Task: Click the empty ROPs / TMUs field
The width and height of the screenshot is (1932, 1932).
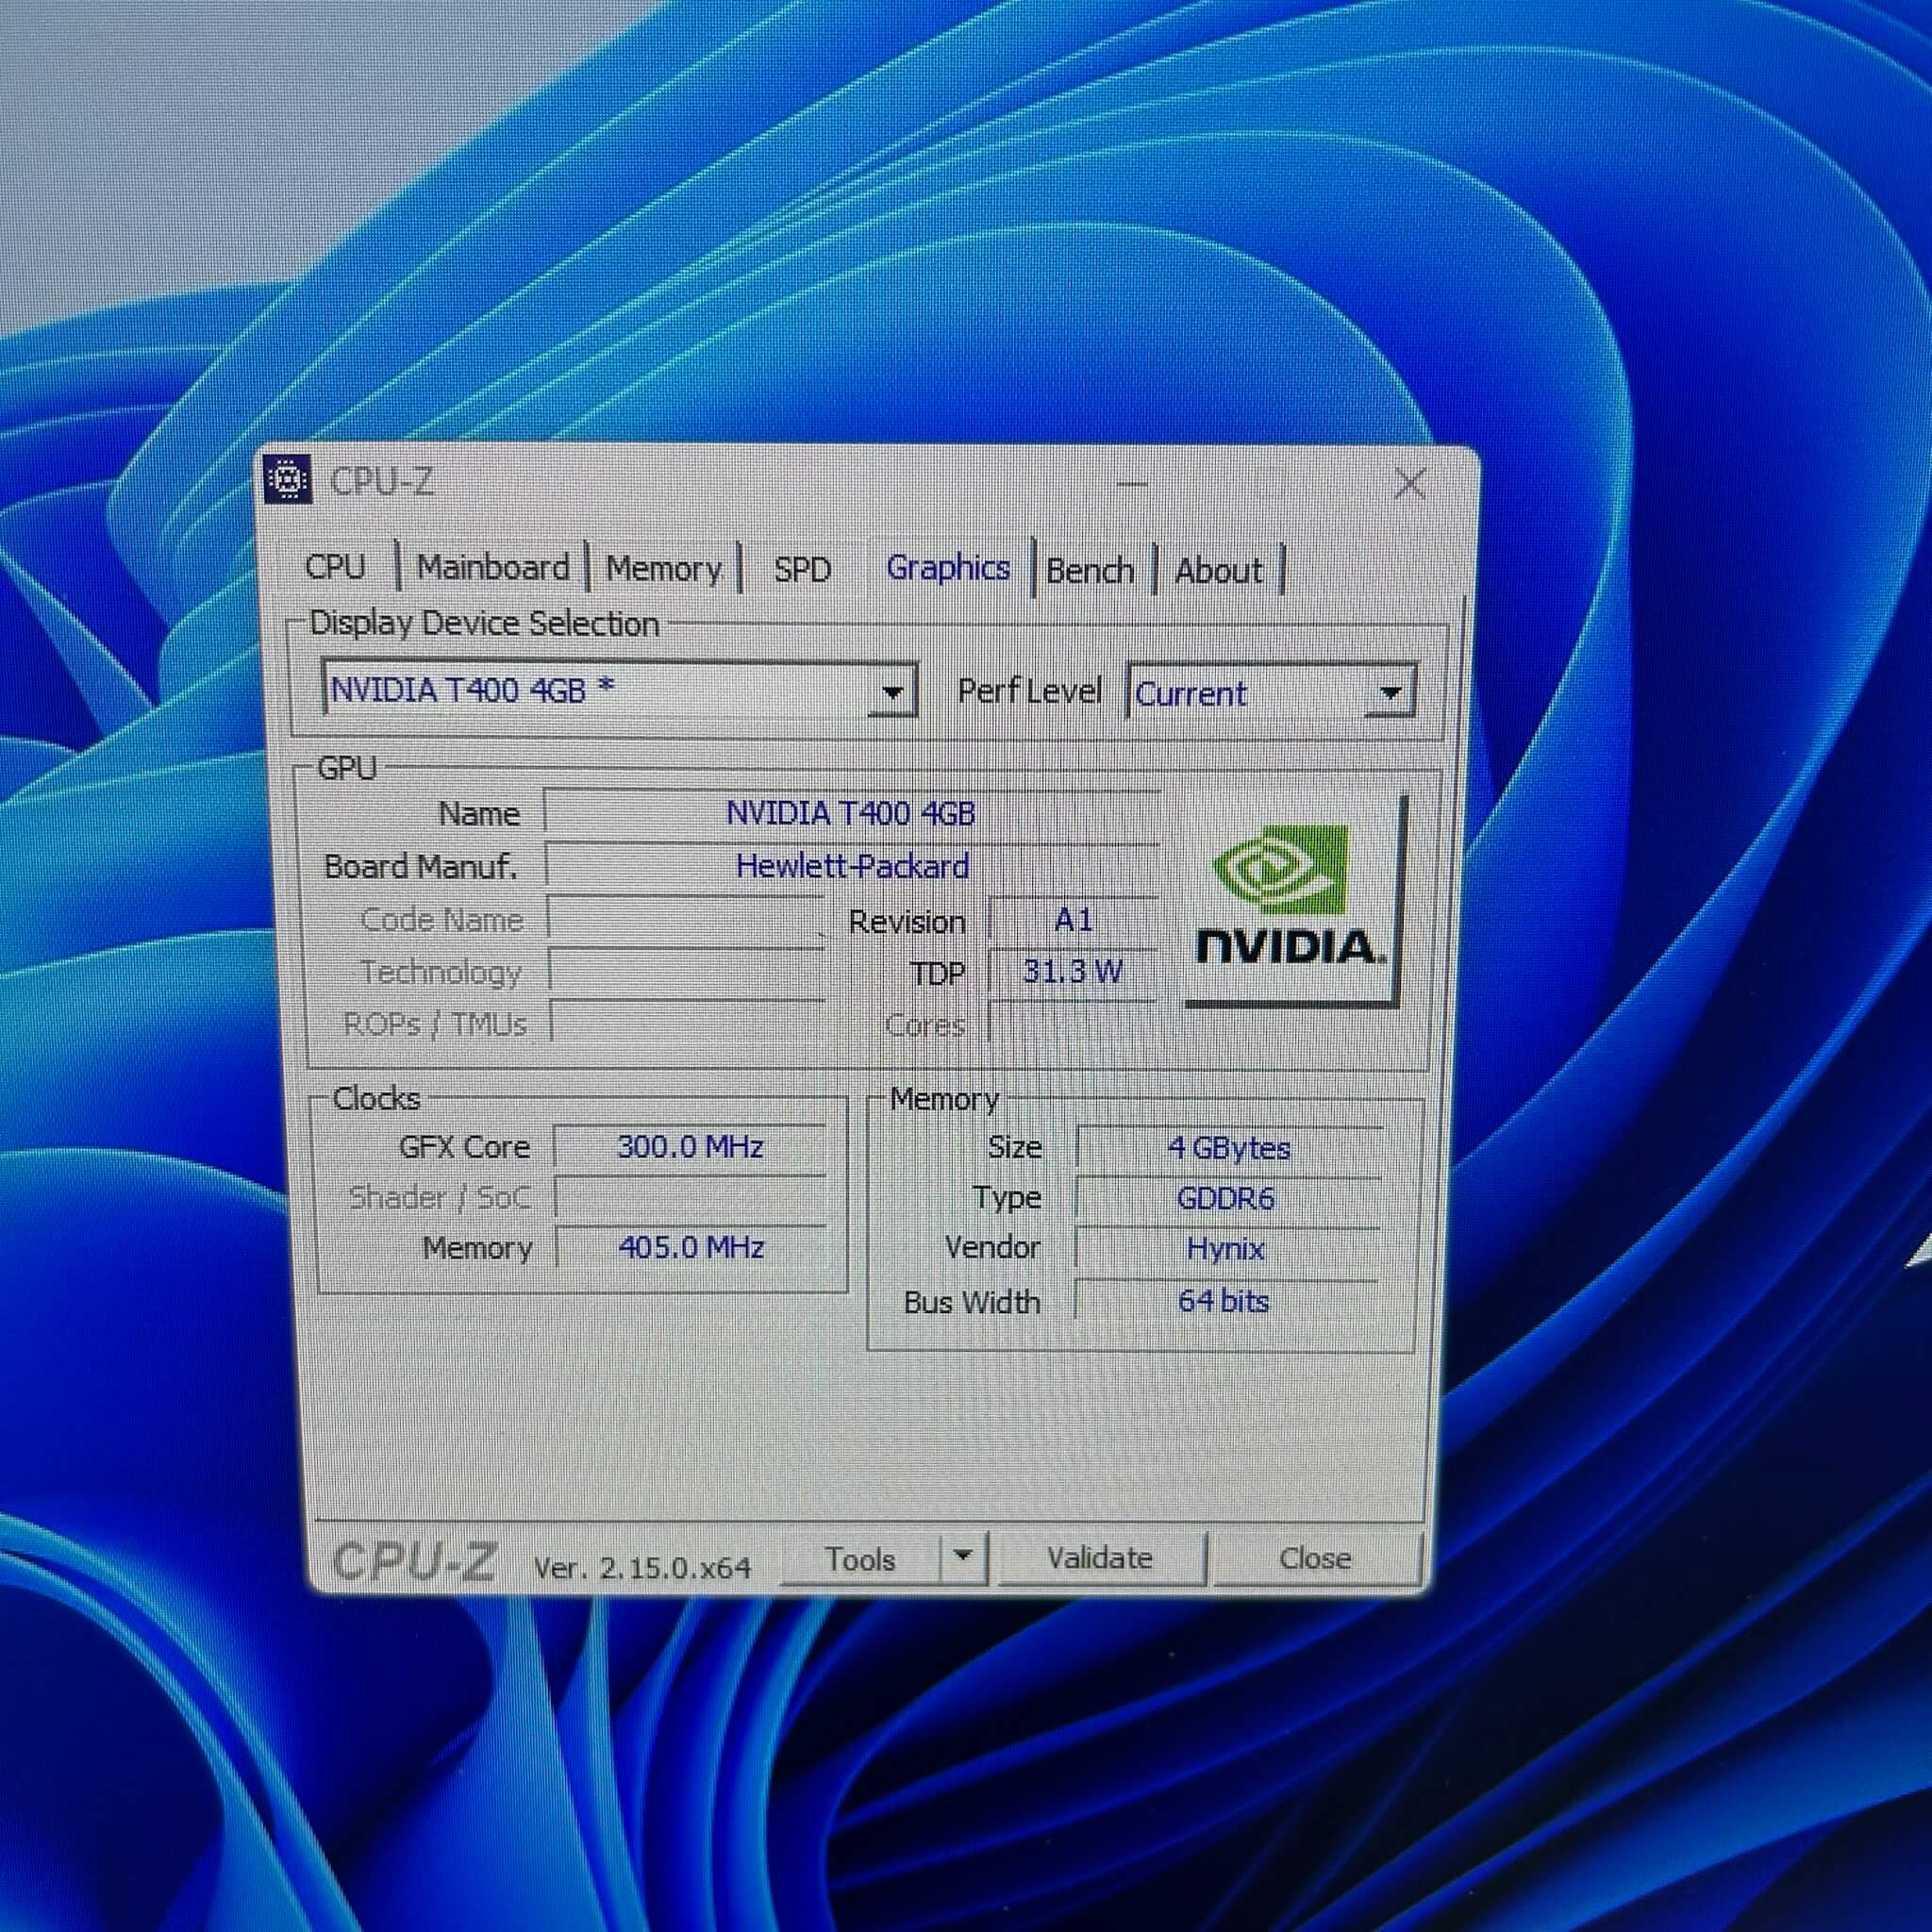Action: point(689,1023)
